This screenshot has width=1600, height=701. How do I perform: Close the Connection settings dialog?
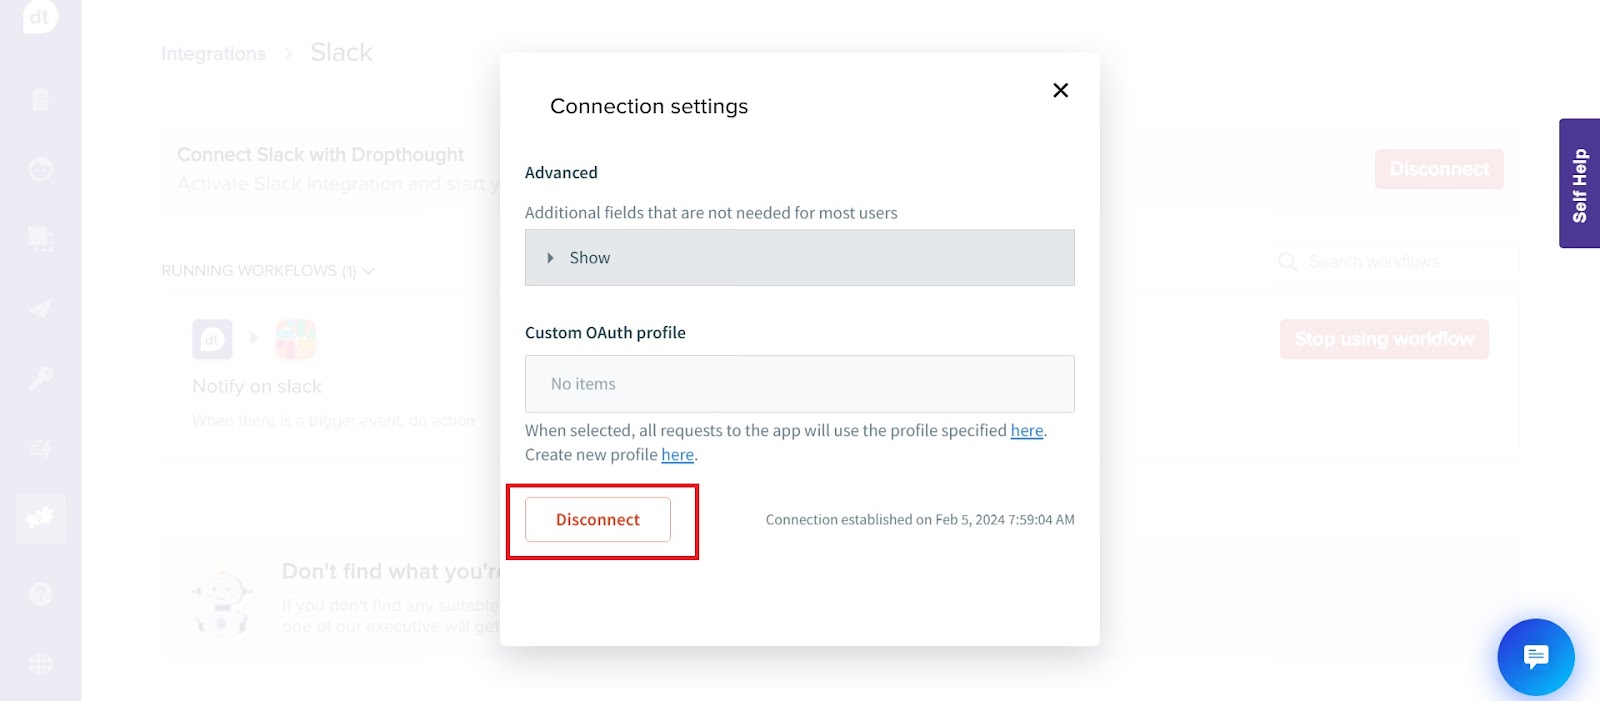pos(1061,90)
